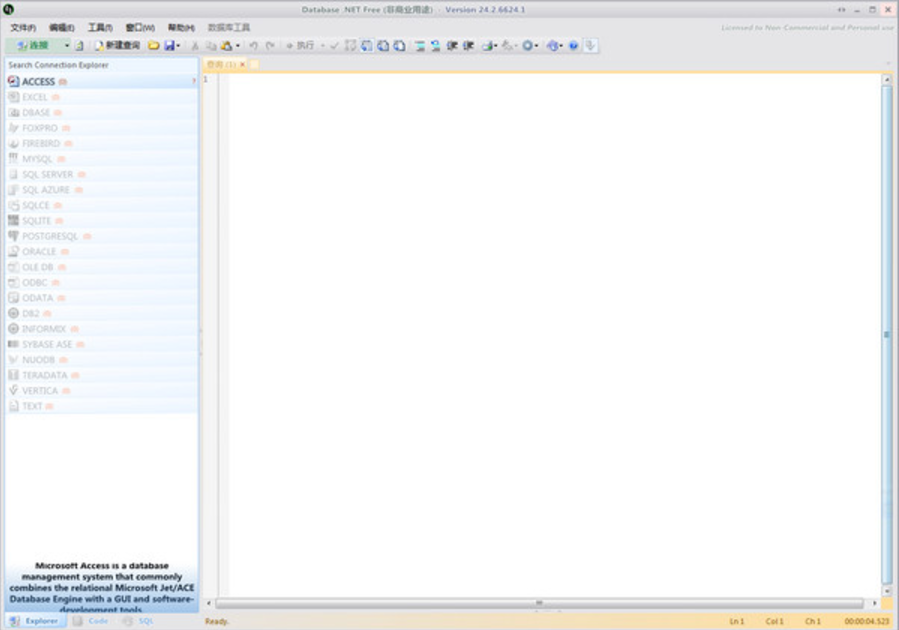899x630 pixels.
Task: Select MYSQL connection type
Action: pos(101,159)
